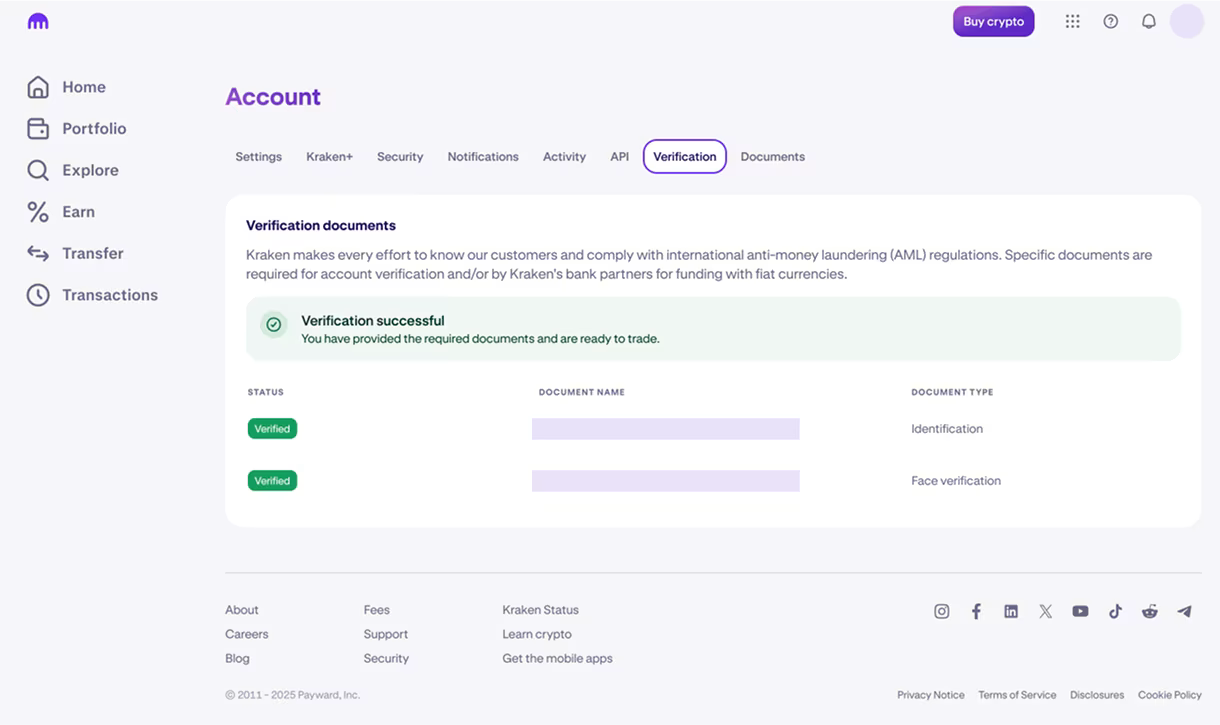1220x725 pixels.
Task: Click the Earn label in sidebar
Action: [78, 212]
